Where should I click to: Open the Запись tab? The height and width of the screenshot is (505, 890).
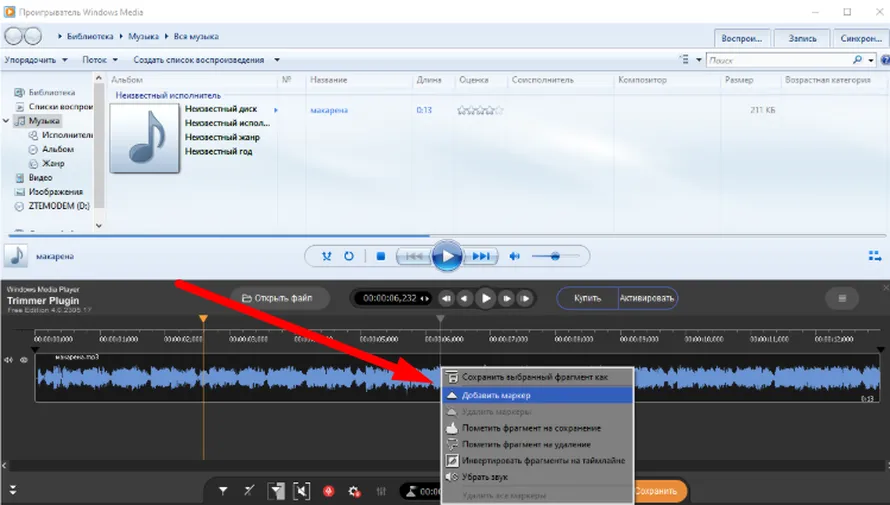(802, 39)
